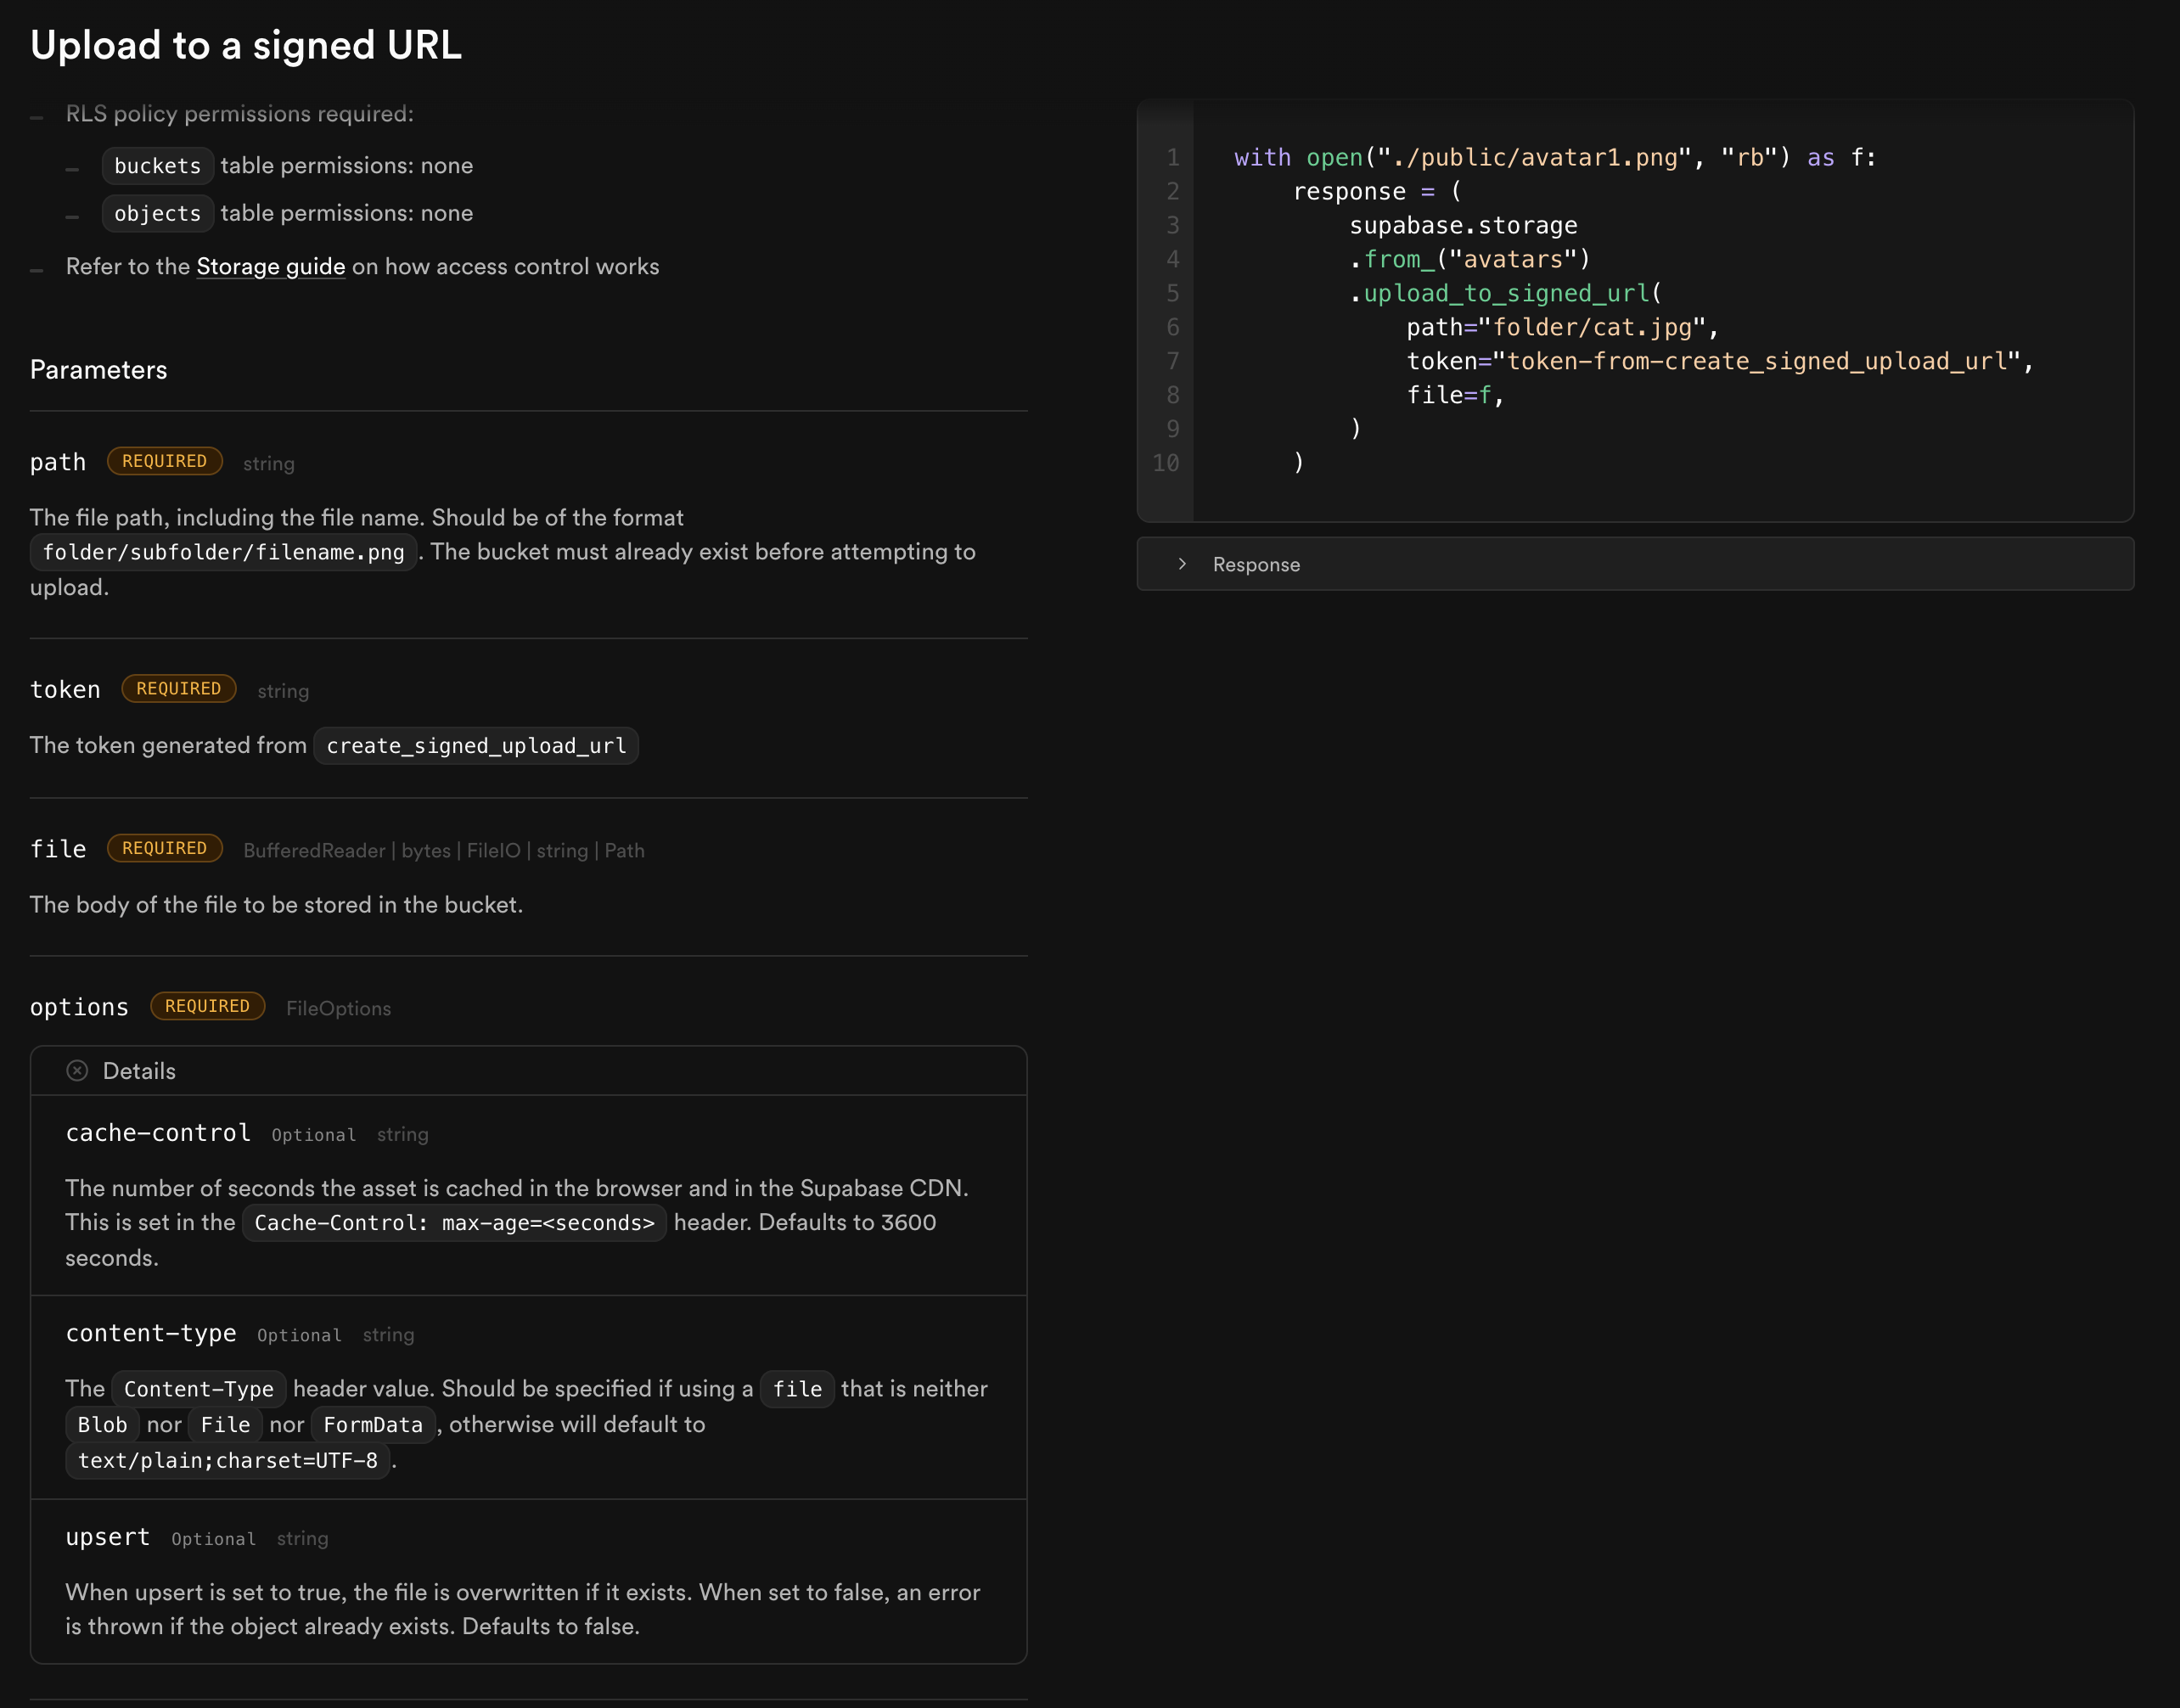Click the objects code badge

coord(156,213)
